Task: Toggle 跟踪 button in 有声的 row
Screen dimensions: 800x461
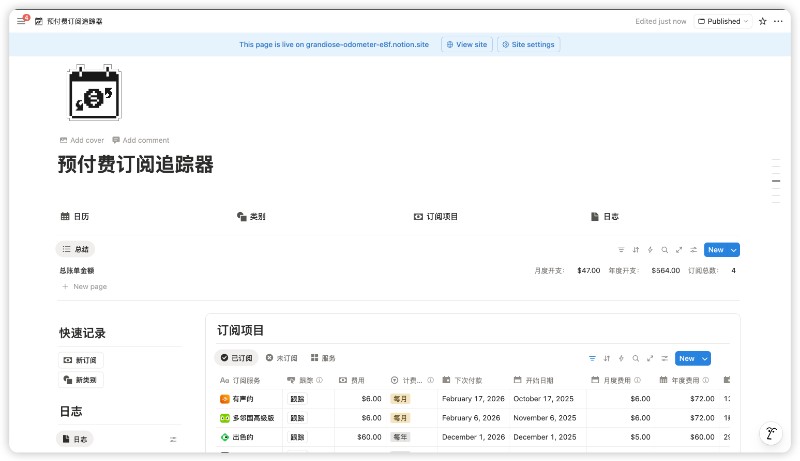Action: click(297, 399)
